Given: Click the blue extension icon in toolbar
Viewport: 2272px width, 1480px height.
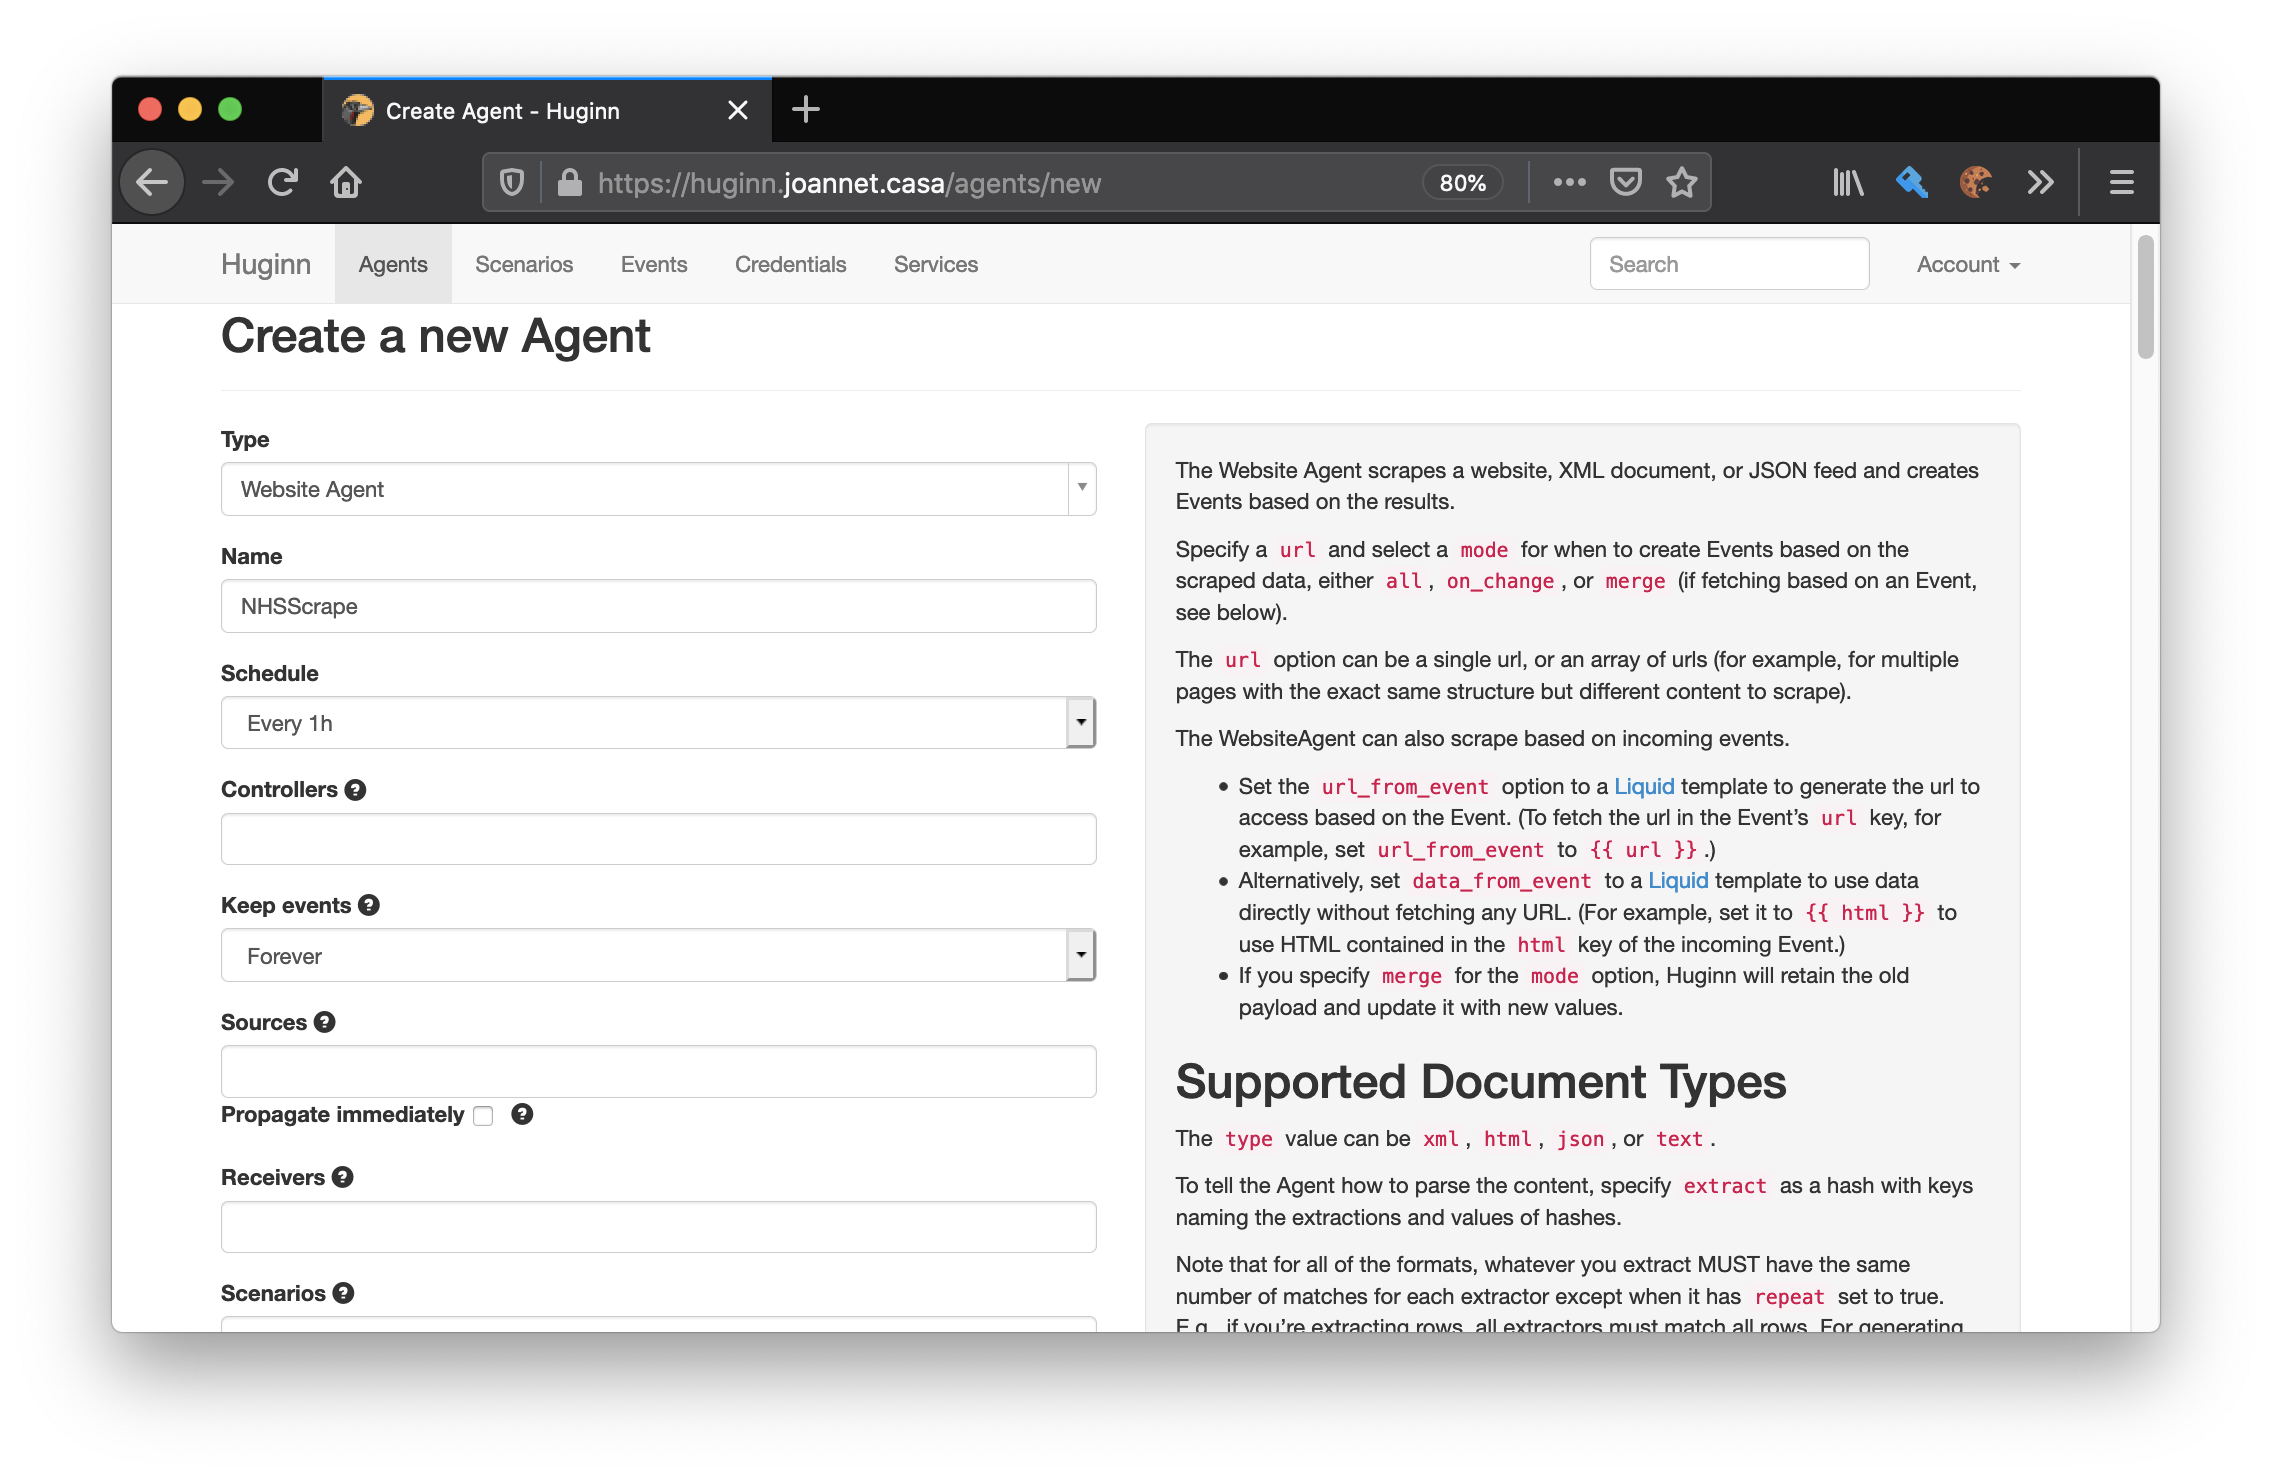Looking at the screenshot, I should (x=1912, y=183).
